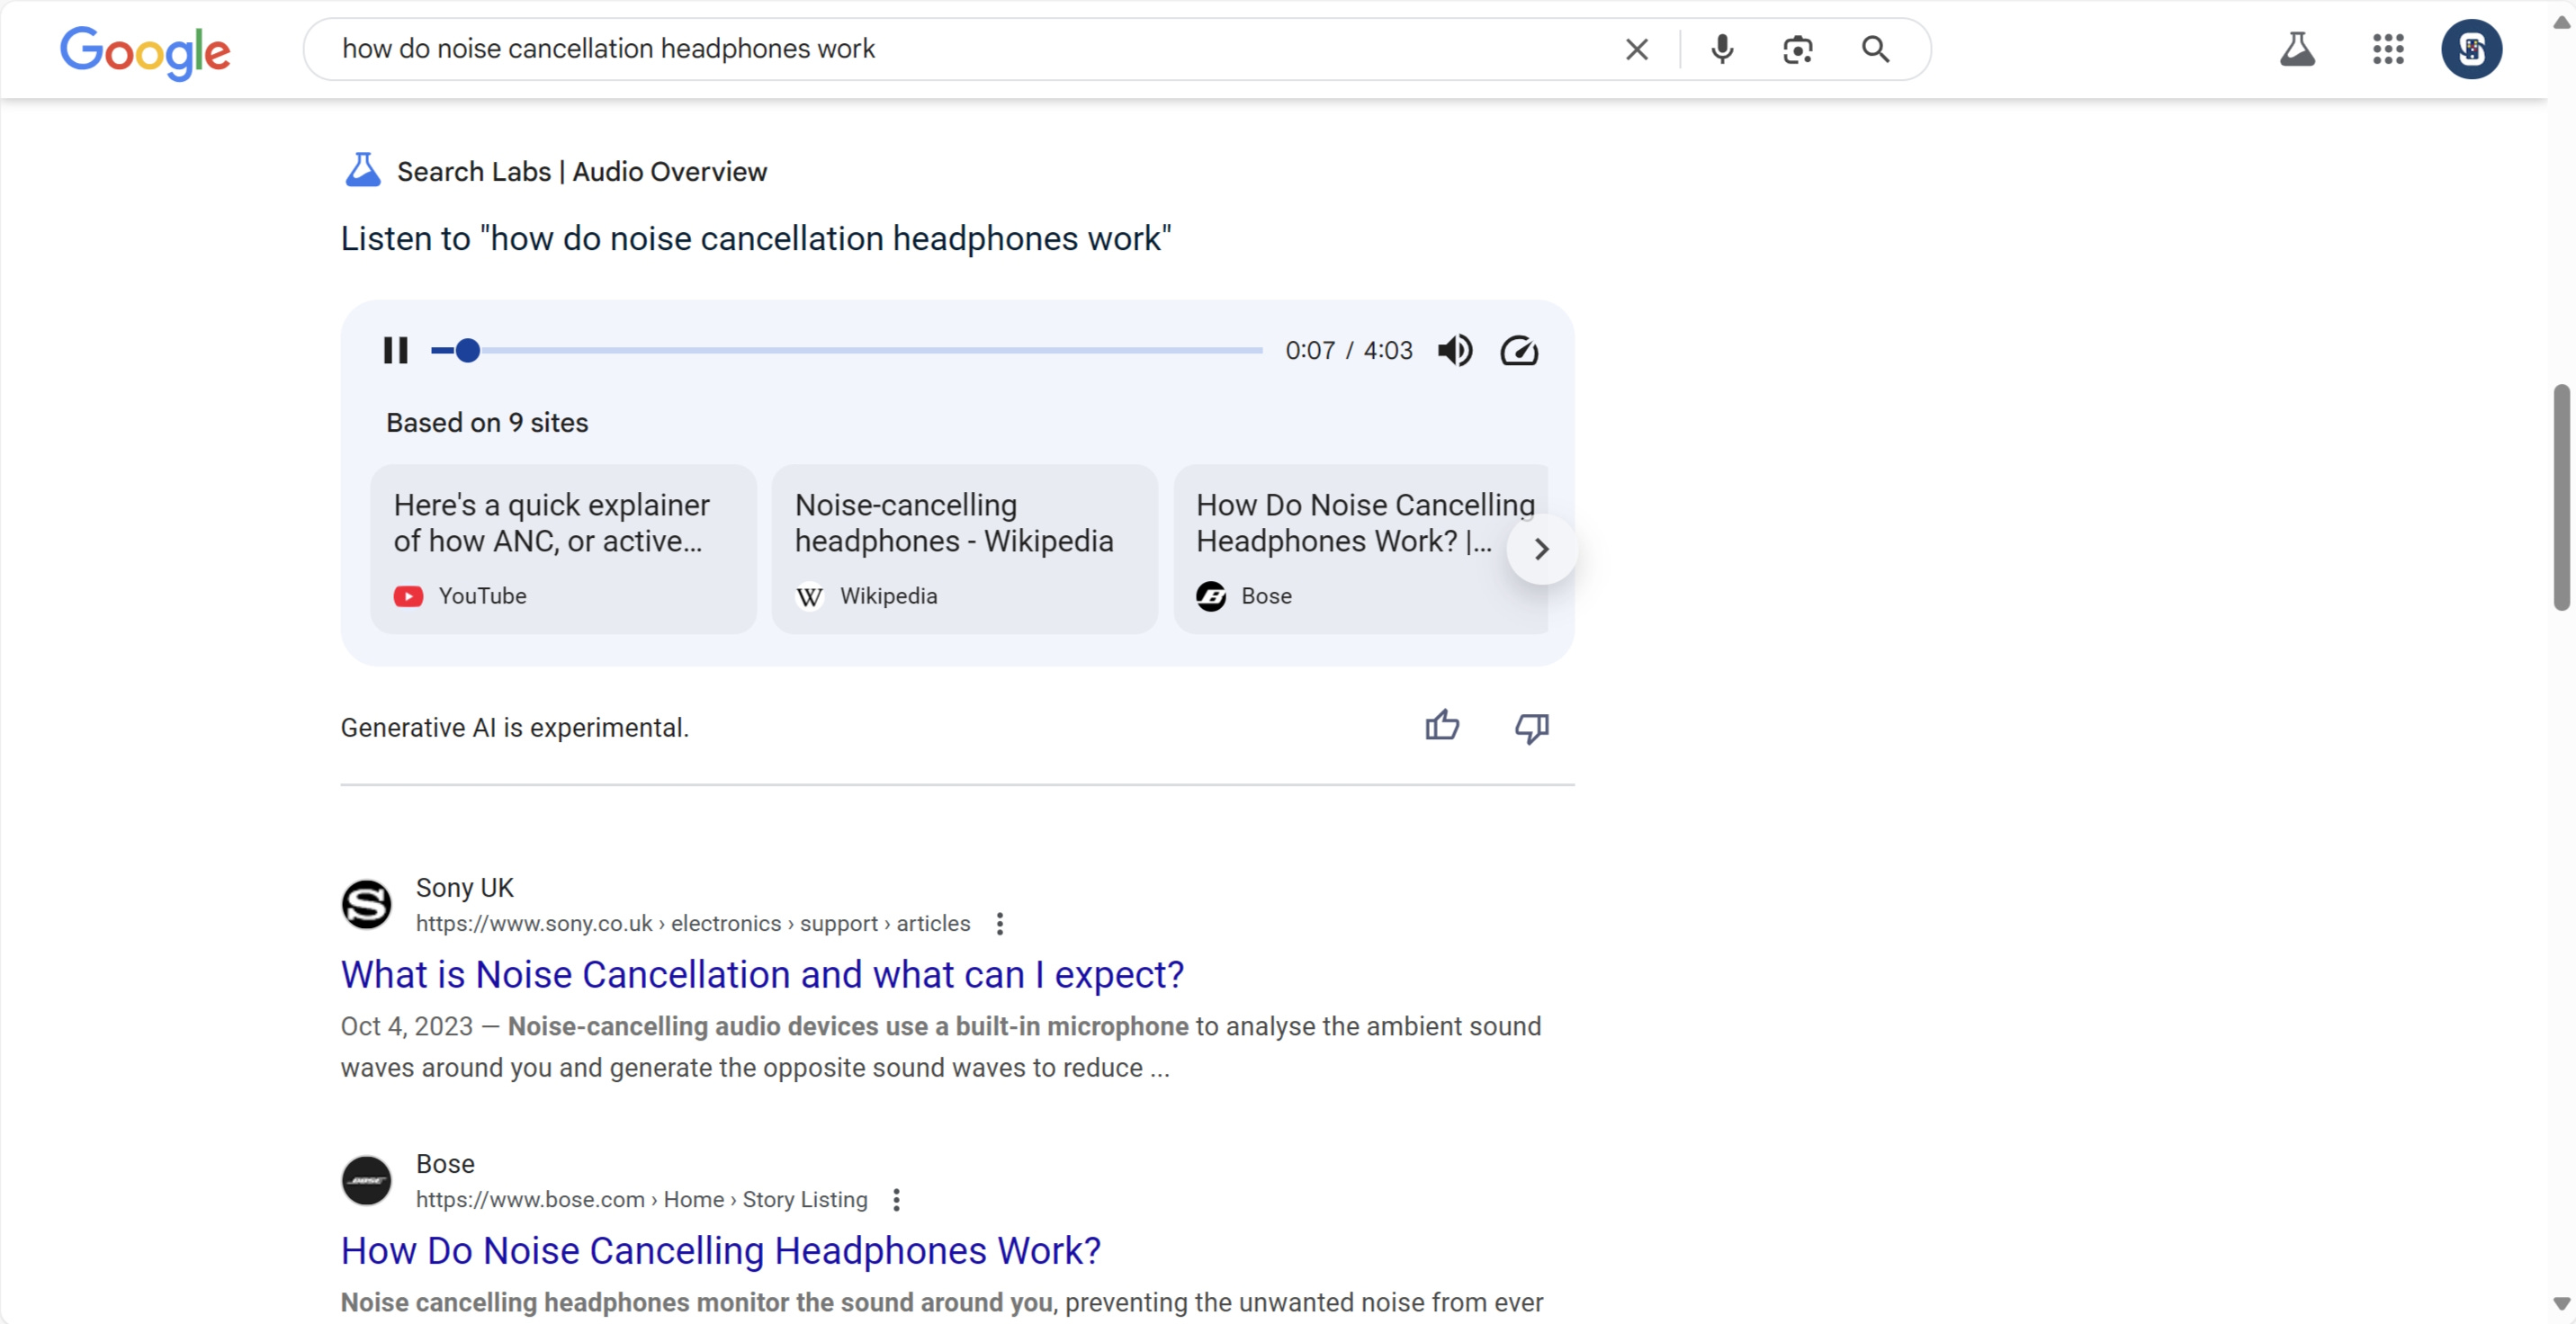Open "What is Noise Cancellation" Sony link
The width and height of the screenshot is (2576, 1324).
click(762, 974)
